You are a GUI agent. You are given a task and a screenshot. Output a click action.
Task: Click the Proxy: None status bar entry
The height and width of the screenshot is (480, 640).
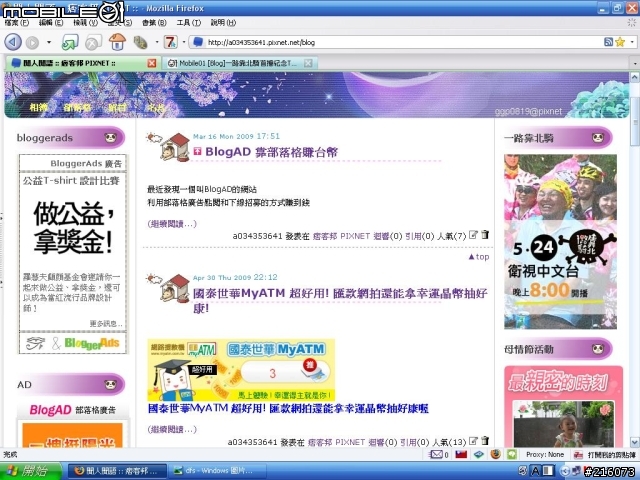coord(545,454)
